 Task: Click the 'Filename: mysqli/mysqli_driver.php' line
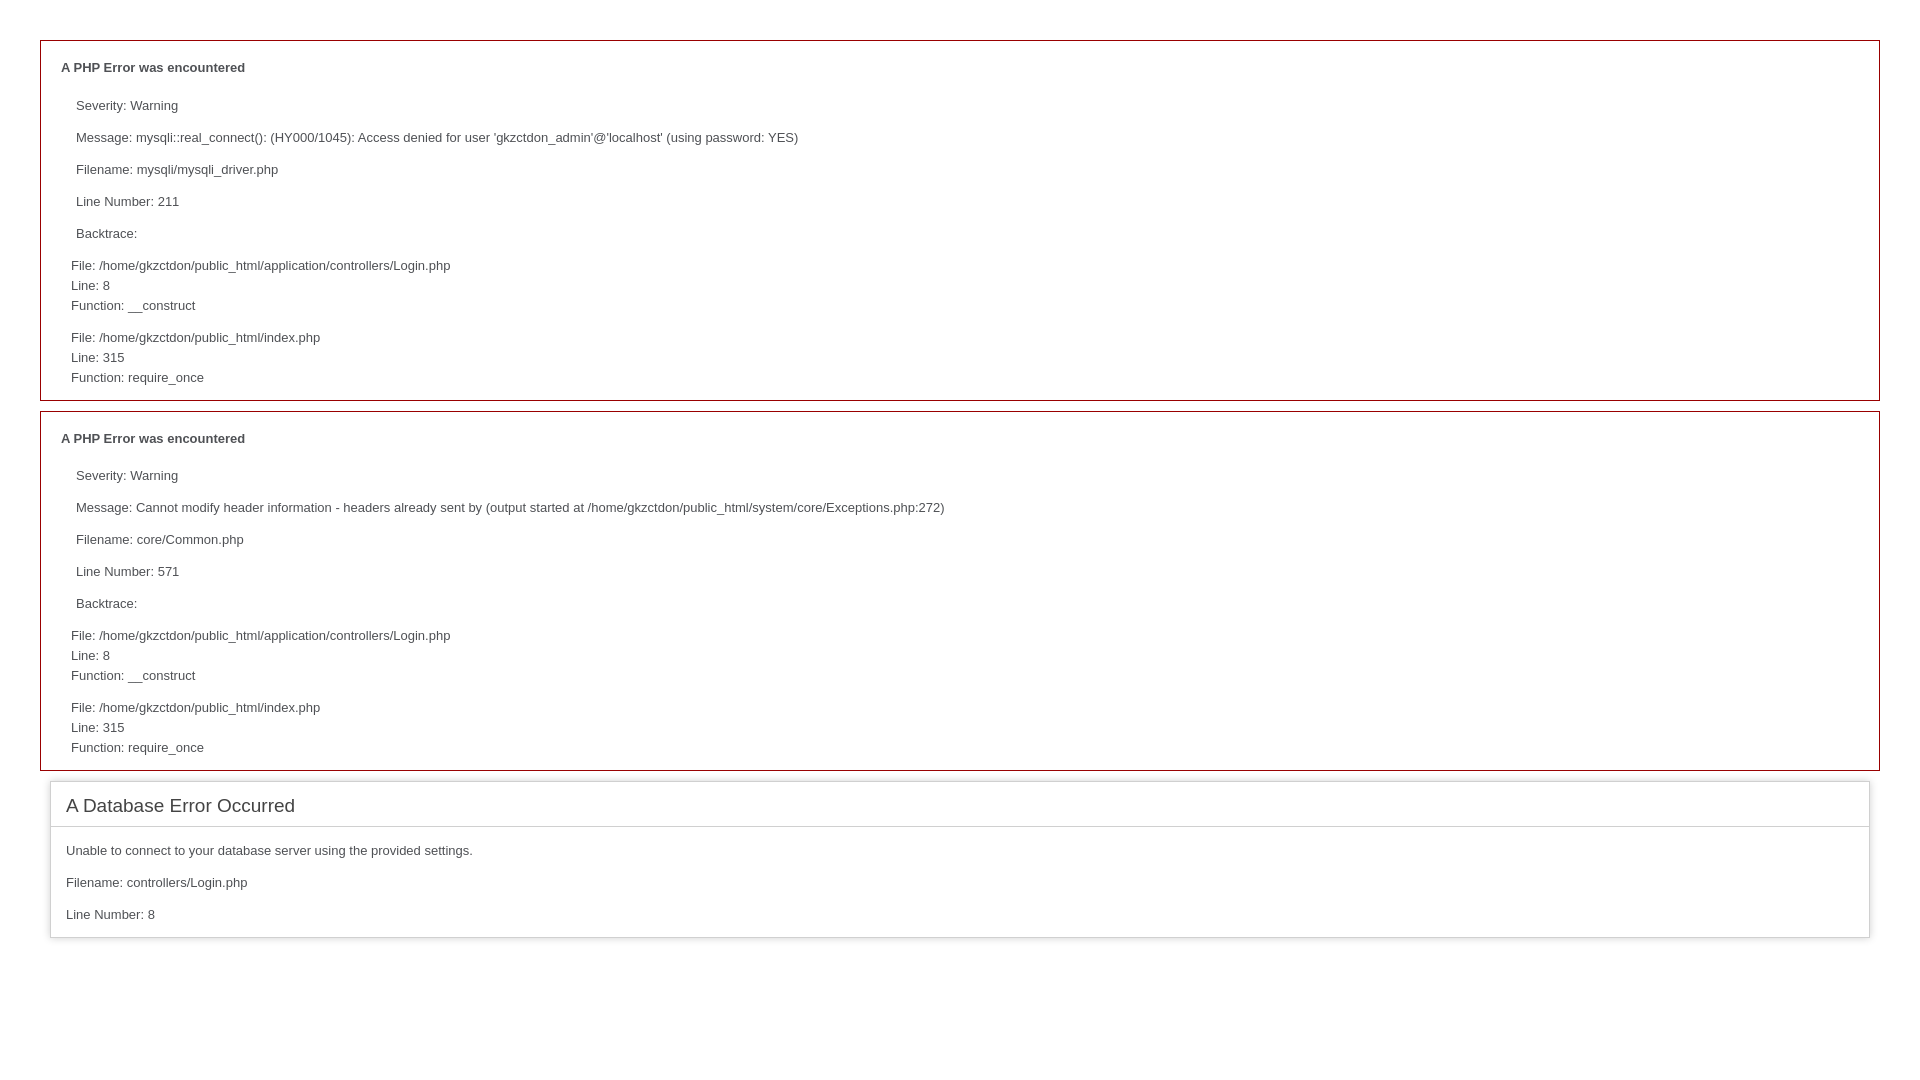177,170
